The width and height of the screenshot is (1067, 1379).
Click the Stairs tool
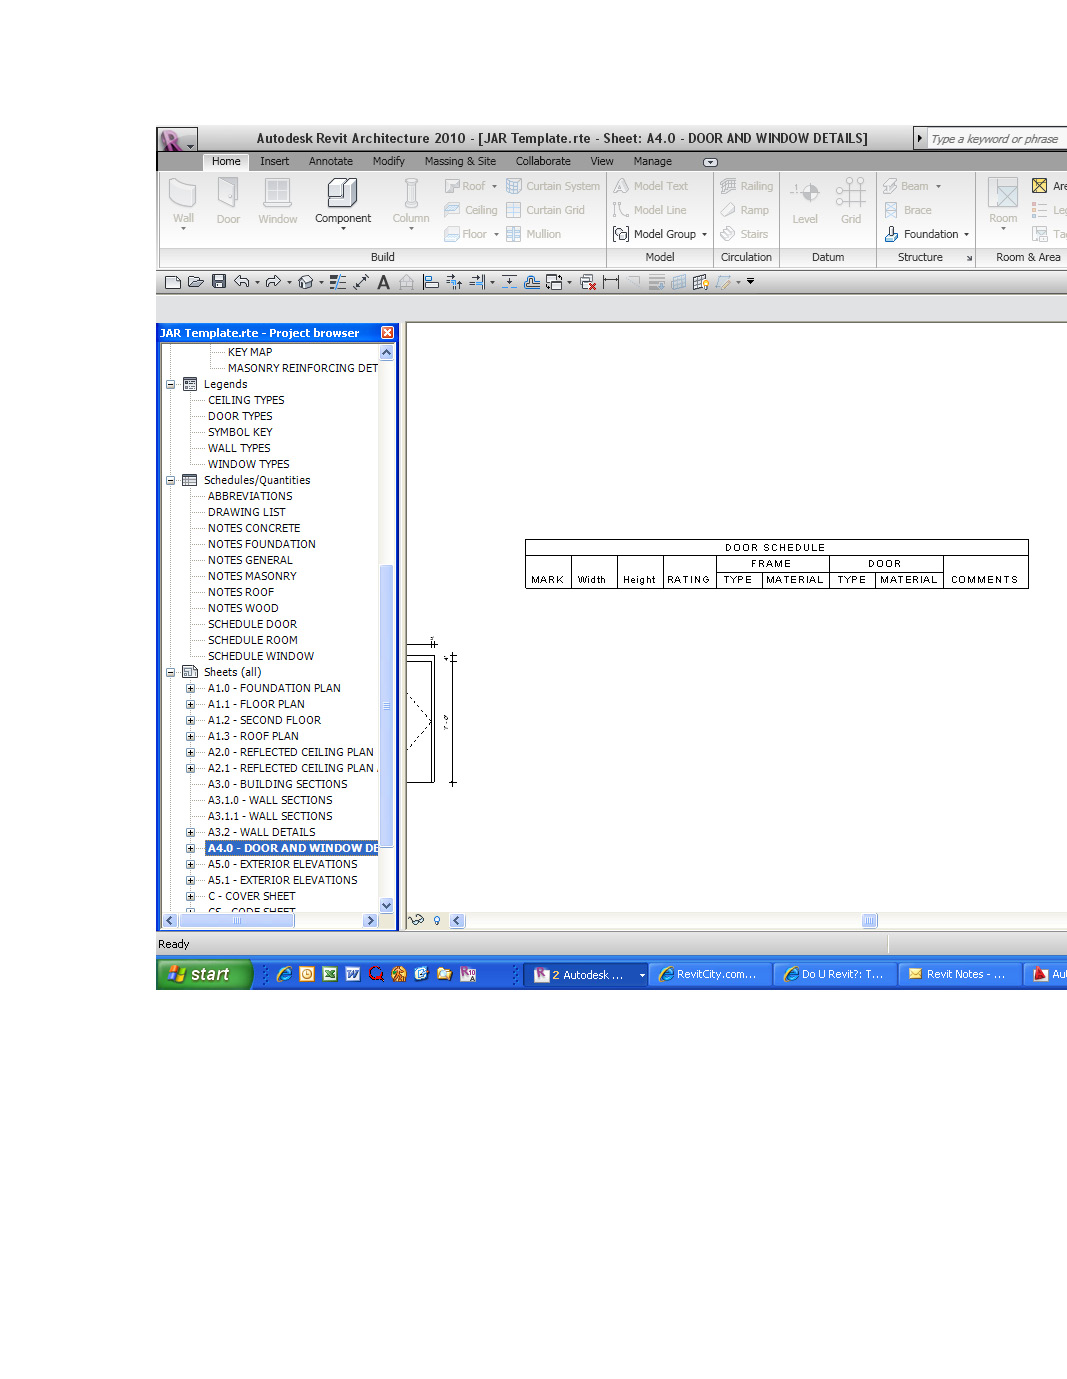pyautogui.click(x=745, y=234)
